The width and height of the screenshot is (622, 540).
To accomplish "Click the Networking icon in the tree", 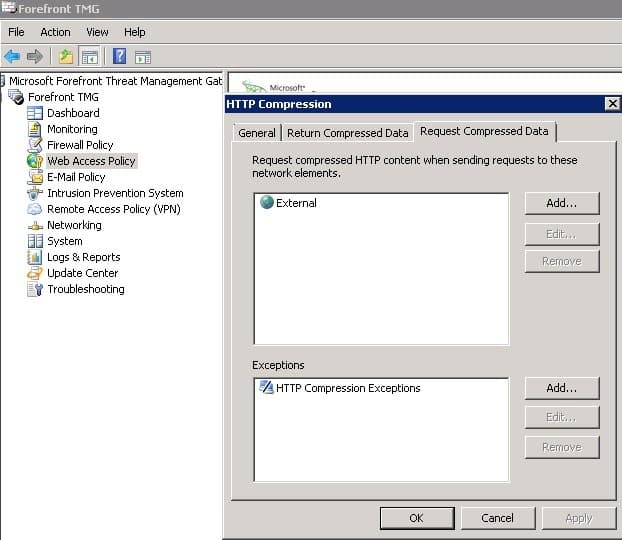I will tap(35, 226).
